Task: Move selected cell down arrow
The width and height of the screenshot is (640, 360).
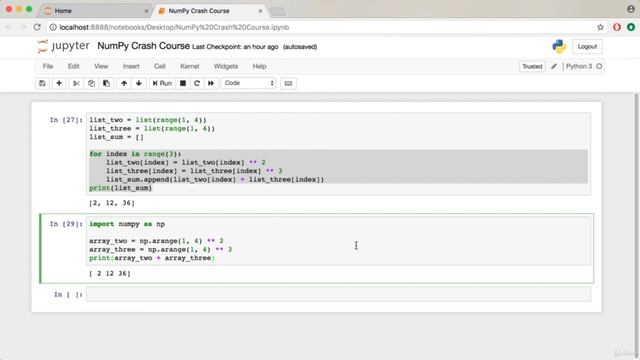Action: 139,83
